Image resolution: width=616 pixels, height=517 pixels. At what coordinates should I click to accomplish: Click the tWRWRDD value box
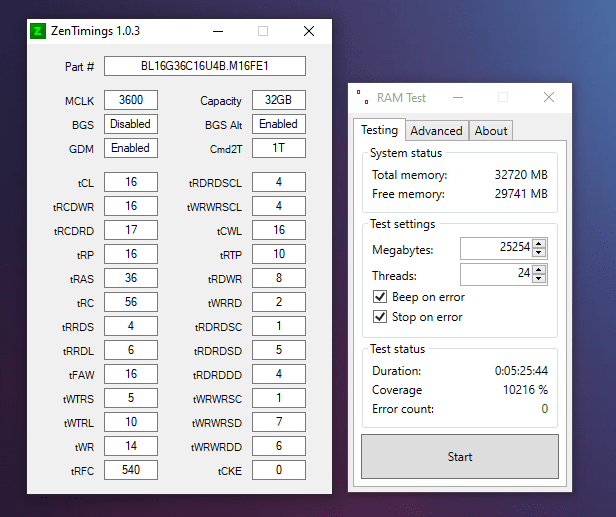click(279, 446)
